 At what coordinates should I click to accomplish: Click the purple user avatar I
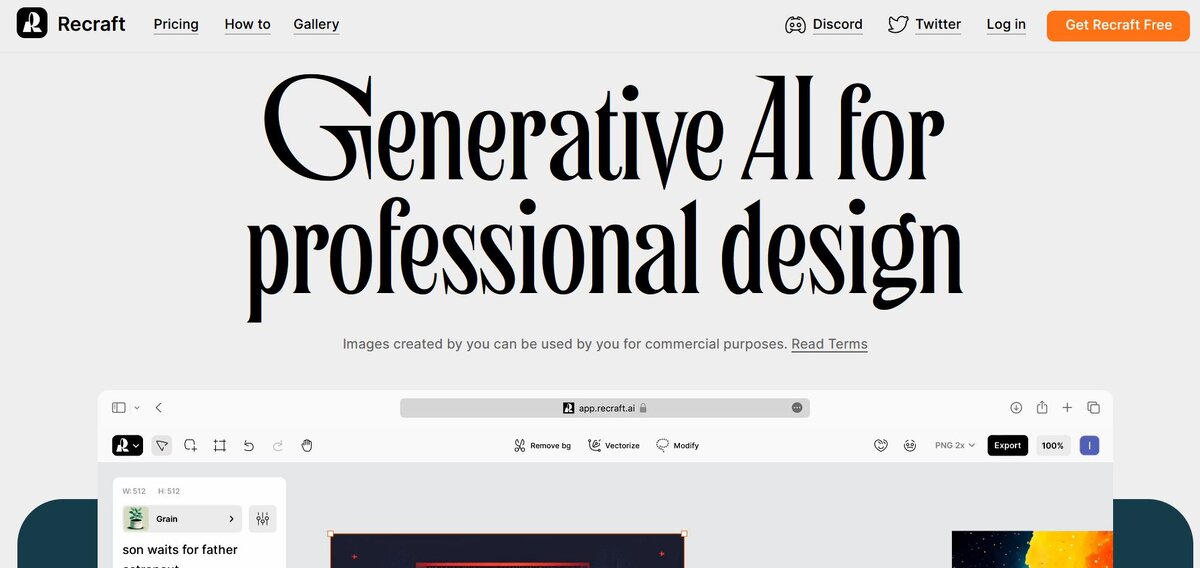coord(1089,445)
